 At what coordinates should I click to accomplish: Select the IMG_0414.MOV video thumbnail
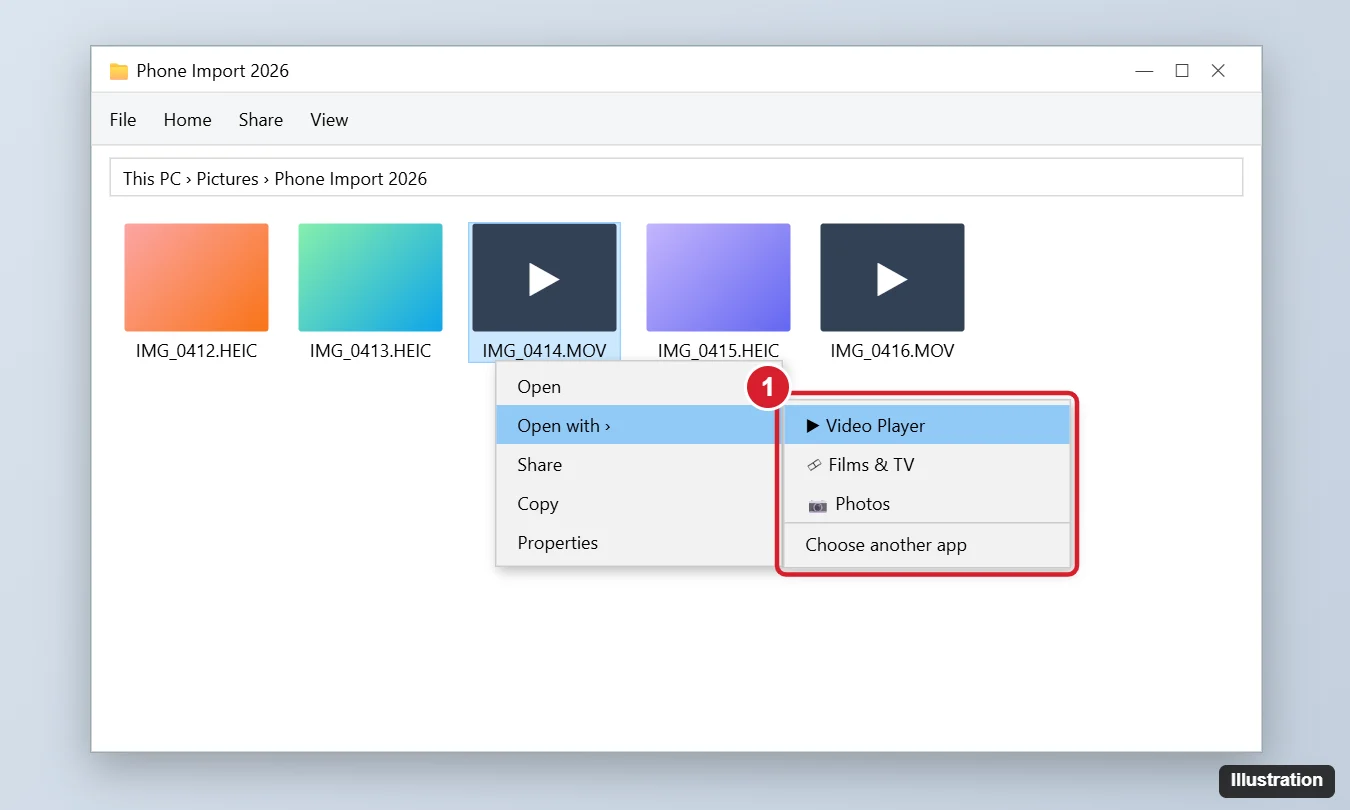pyautogui.click(x=544, y=277)
